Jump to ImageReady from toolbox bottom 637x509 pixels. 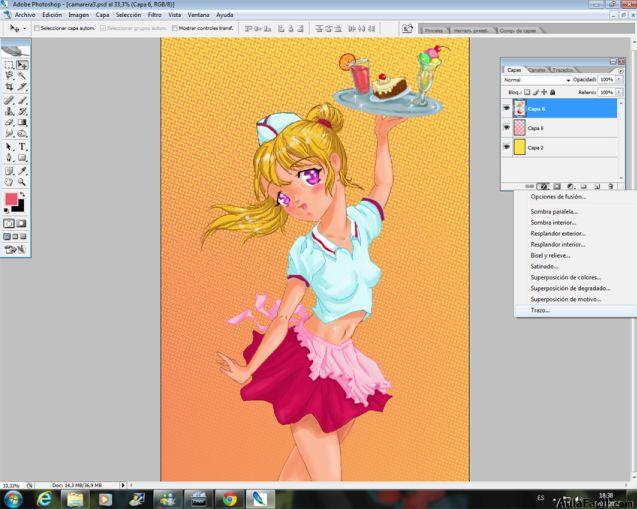pos(15,249)
